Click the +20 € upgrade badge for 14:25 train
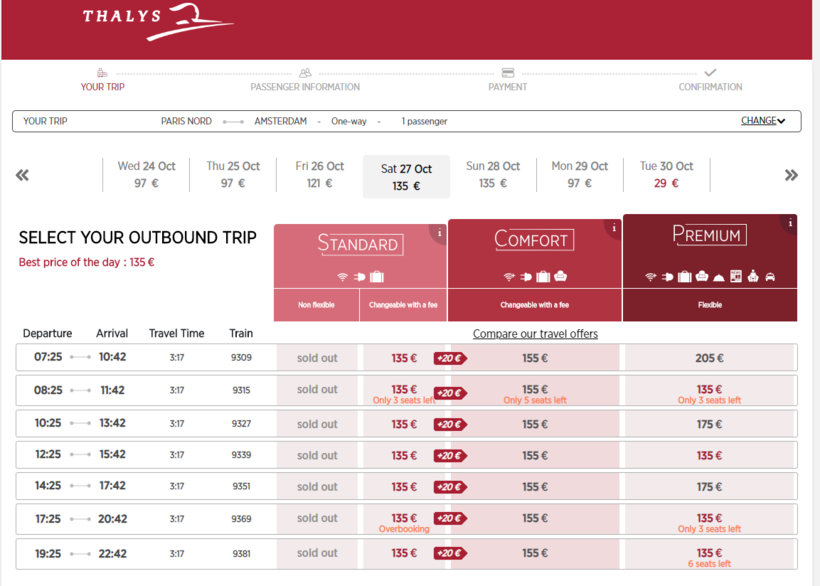This screenshot has height=586, width=820. [x=449, y=487]
